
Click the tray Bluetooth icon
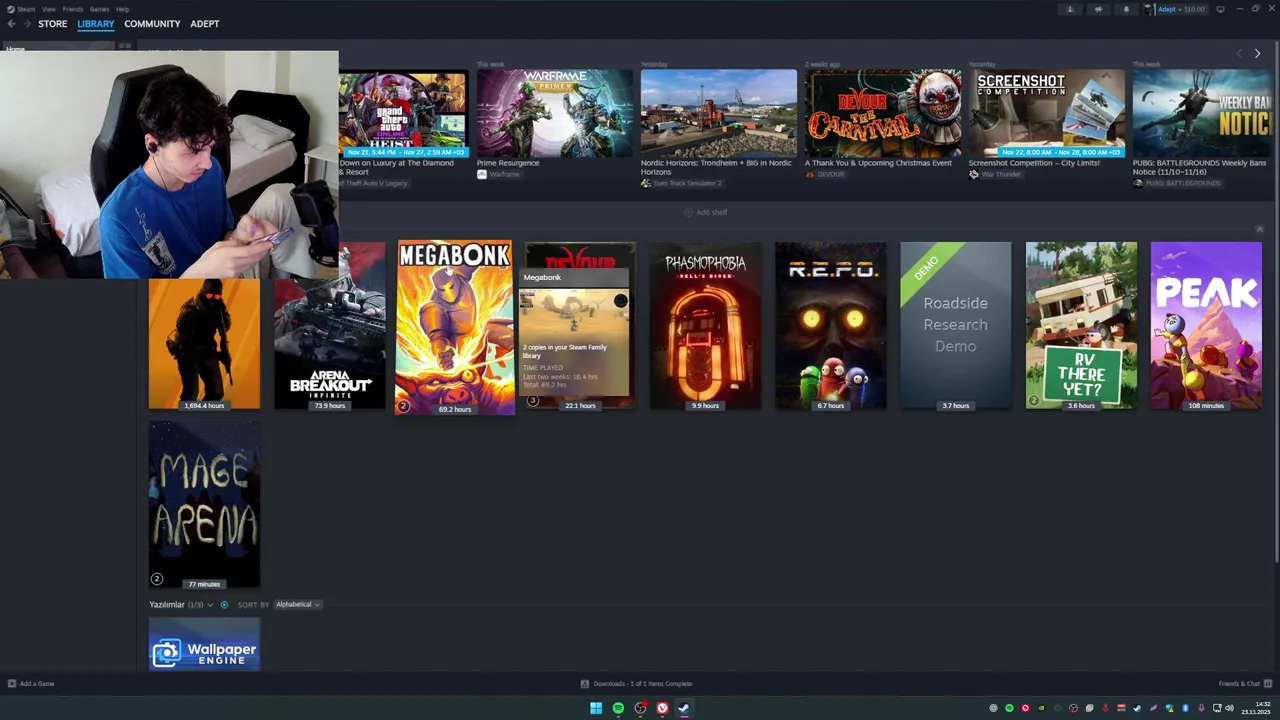coord(1185,708)
